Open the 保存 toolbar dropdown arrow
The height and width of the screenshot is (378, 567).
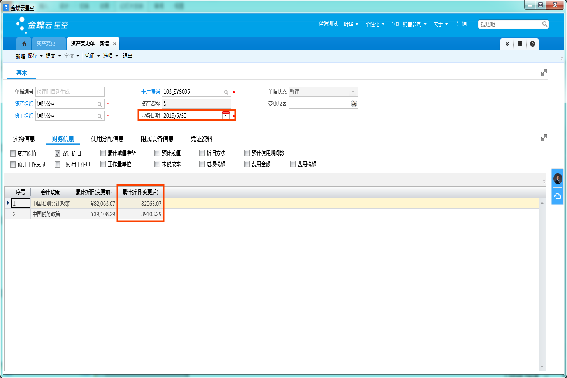pos(41,56)
